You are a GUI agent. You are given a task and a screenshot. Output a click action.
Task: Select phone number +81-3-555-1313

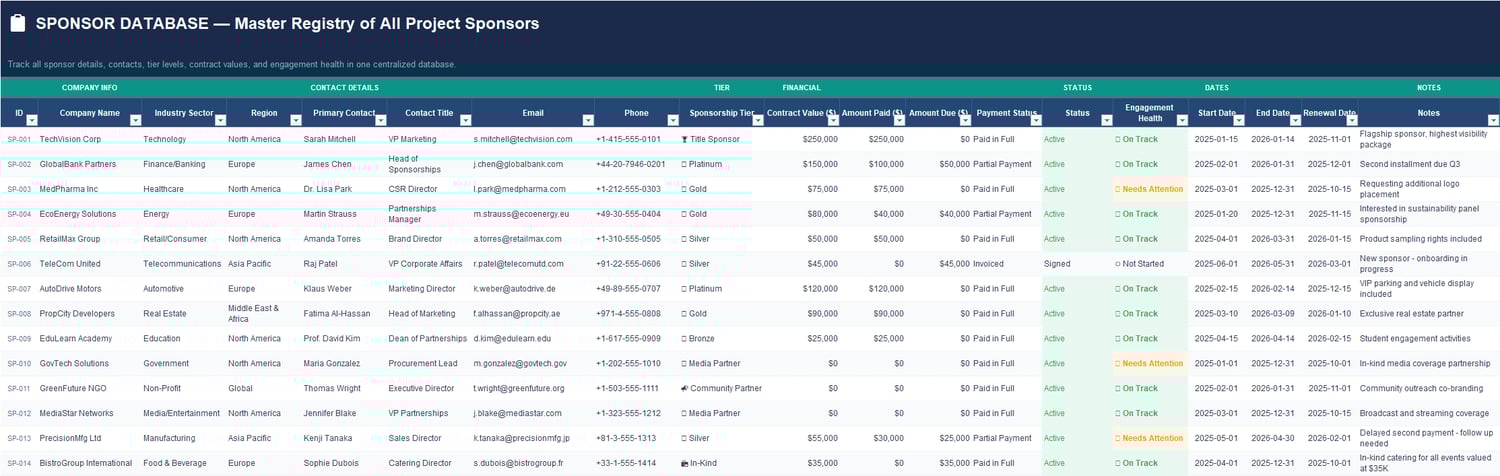(x=636, y=438)
